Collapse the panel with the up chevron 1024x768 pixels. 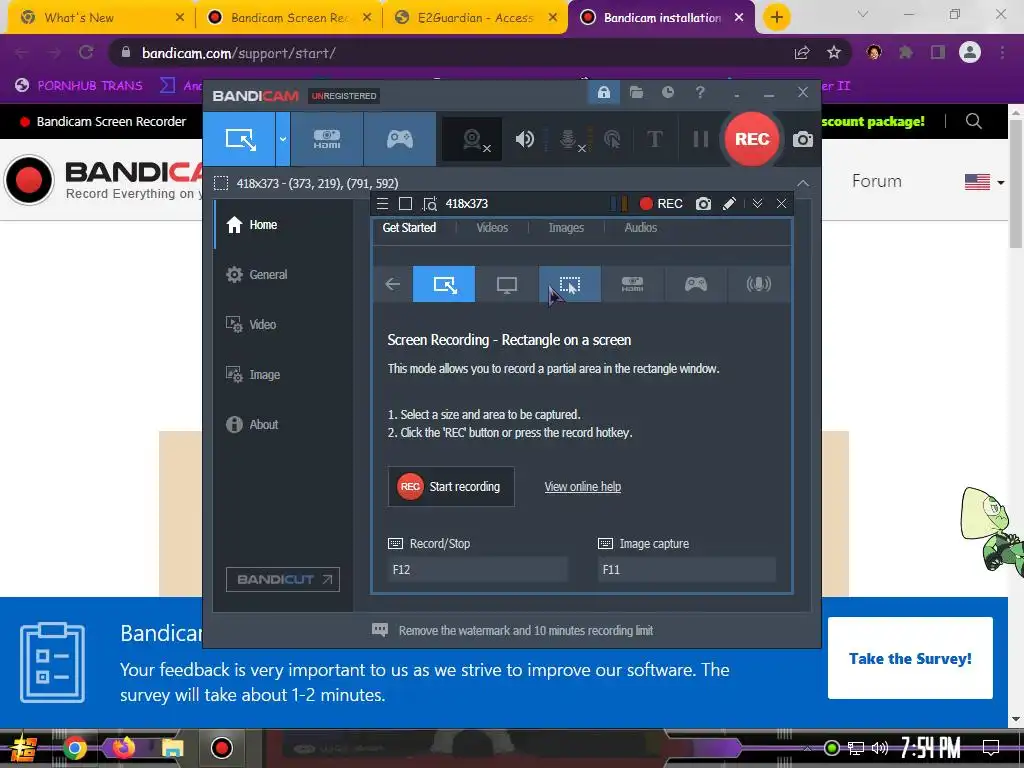click(x=803, y=184)
